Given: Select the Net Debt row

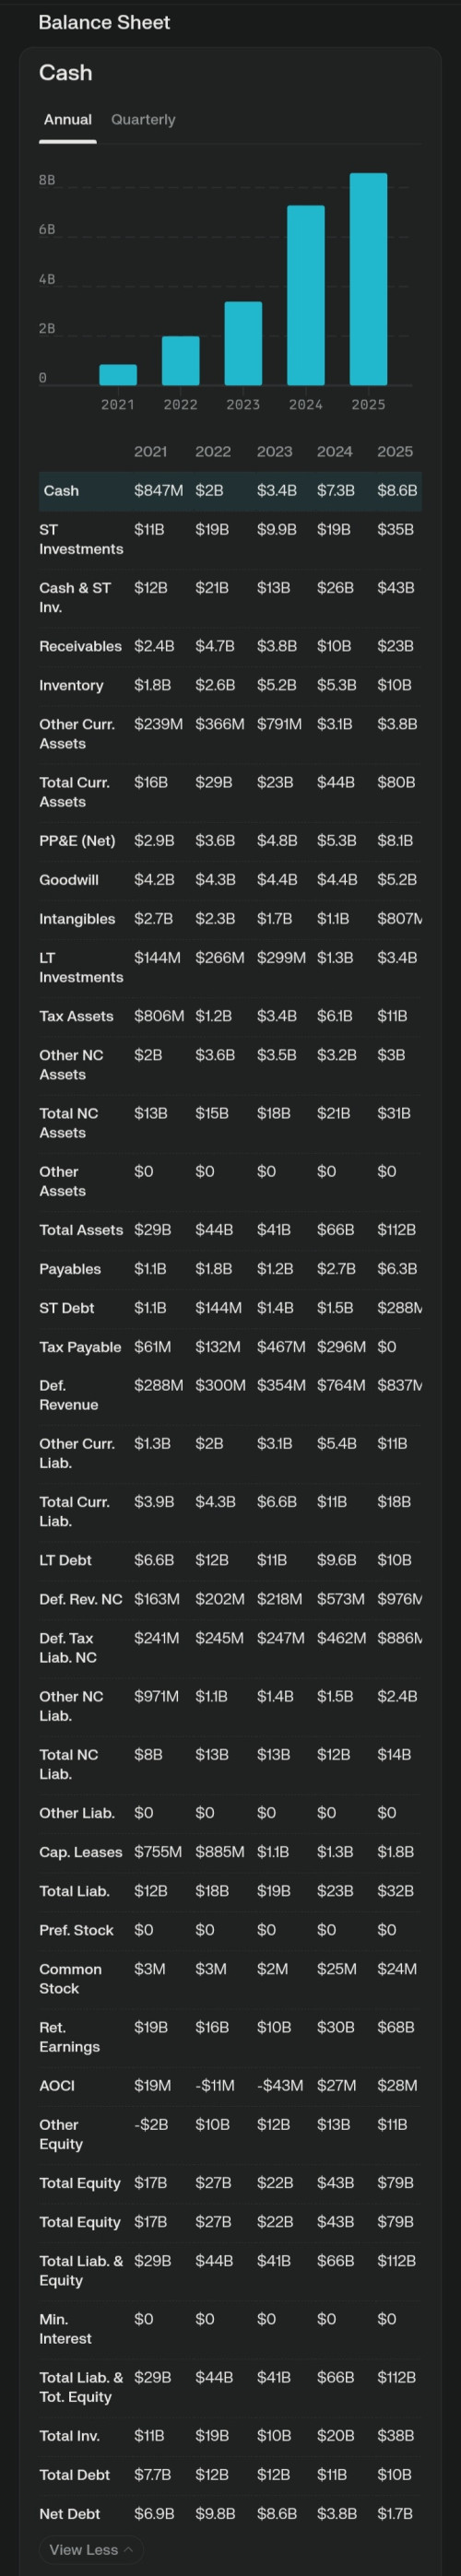Looking at the screenshot, I should [230, 2512].
